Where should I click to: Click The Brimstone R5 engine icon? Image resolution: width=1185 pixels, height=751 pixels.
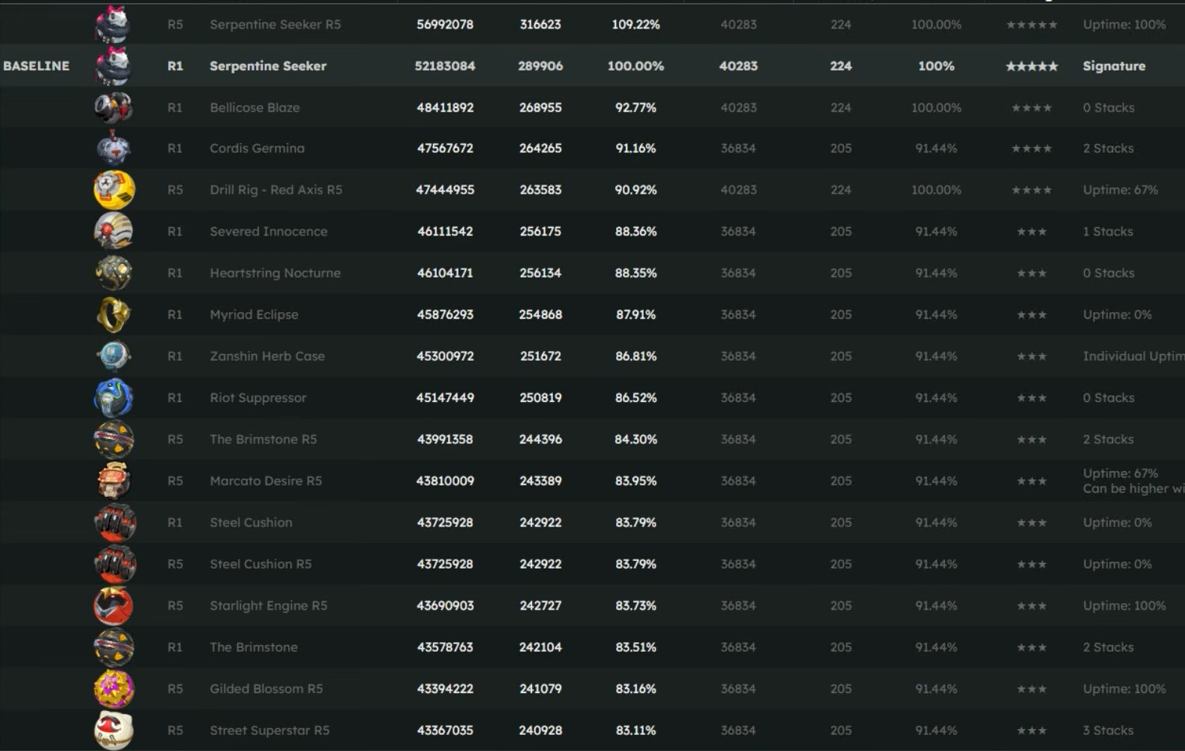(x=113, y=439)
